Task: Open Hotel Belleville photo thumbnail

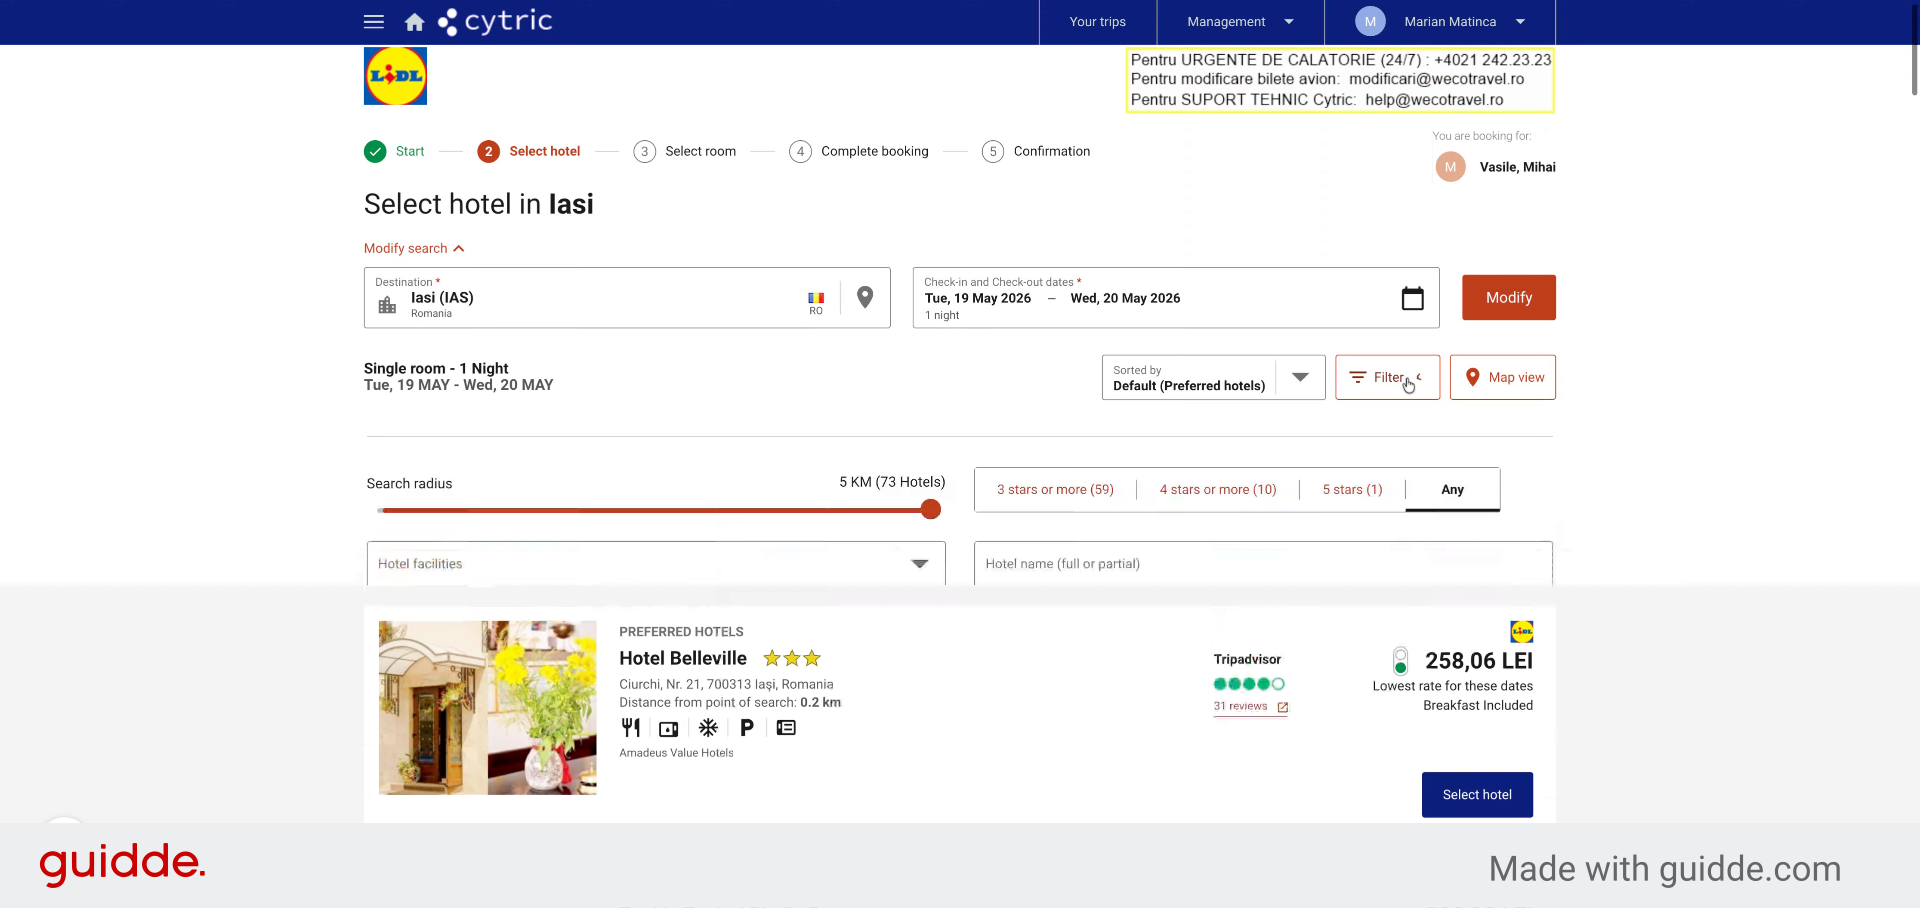Action: tap(487, 708)
